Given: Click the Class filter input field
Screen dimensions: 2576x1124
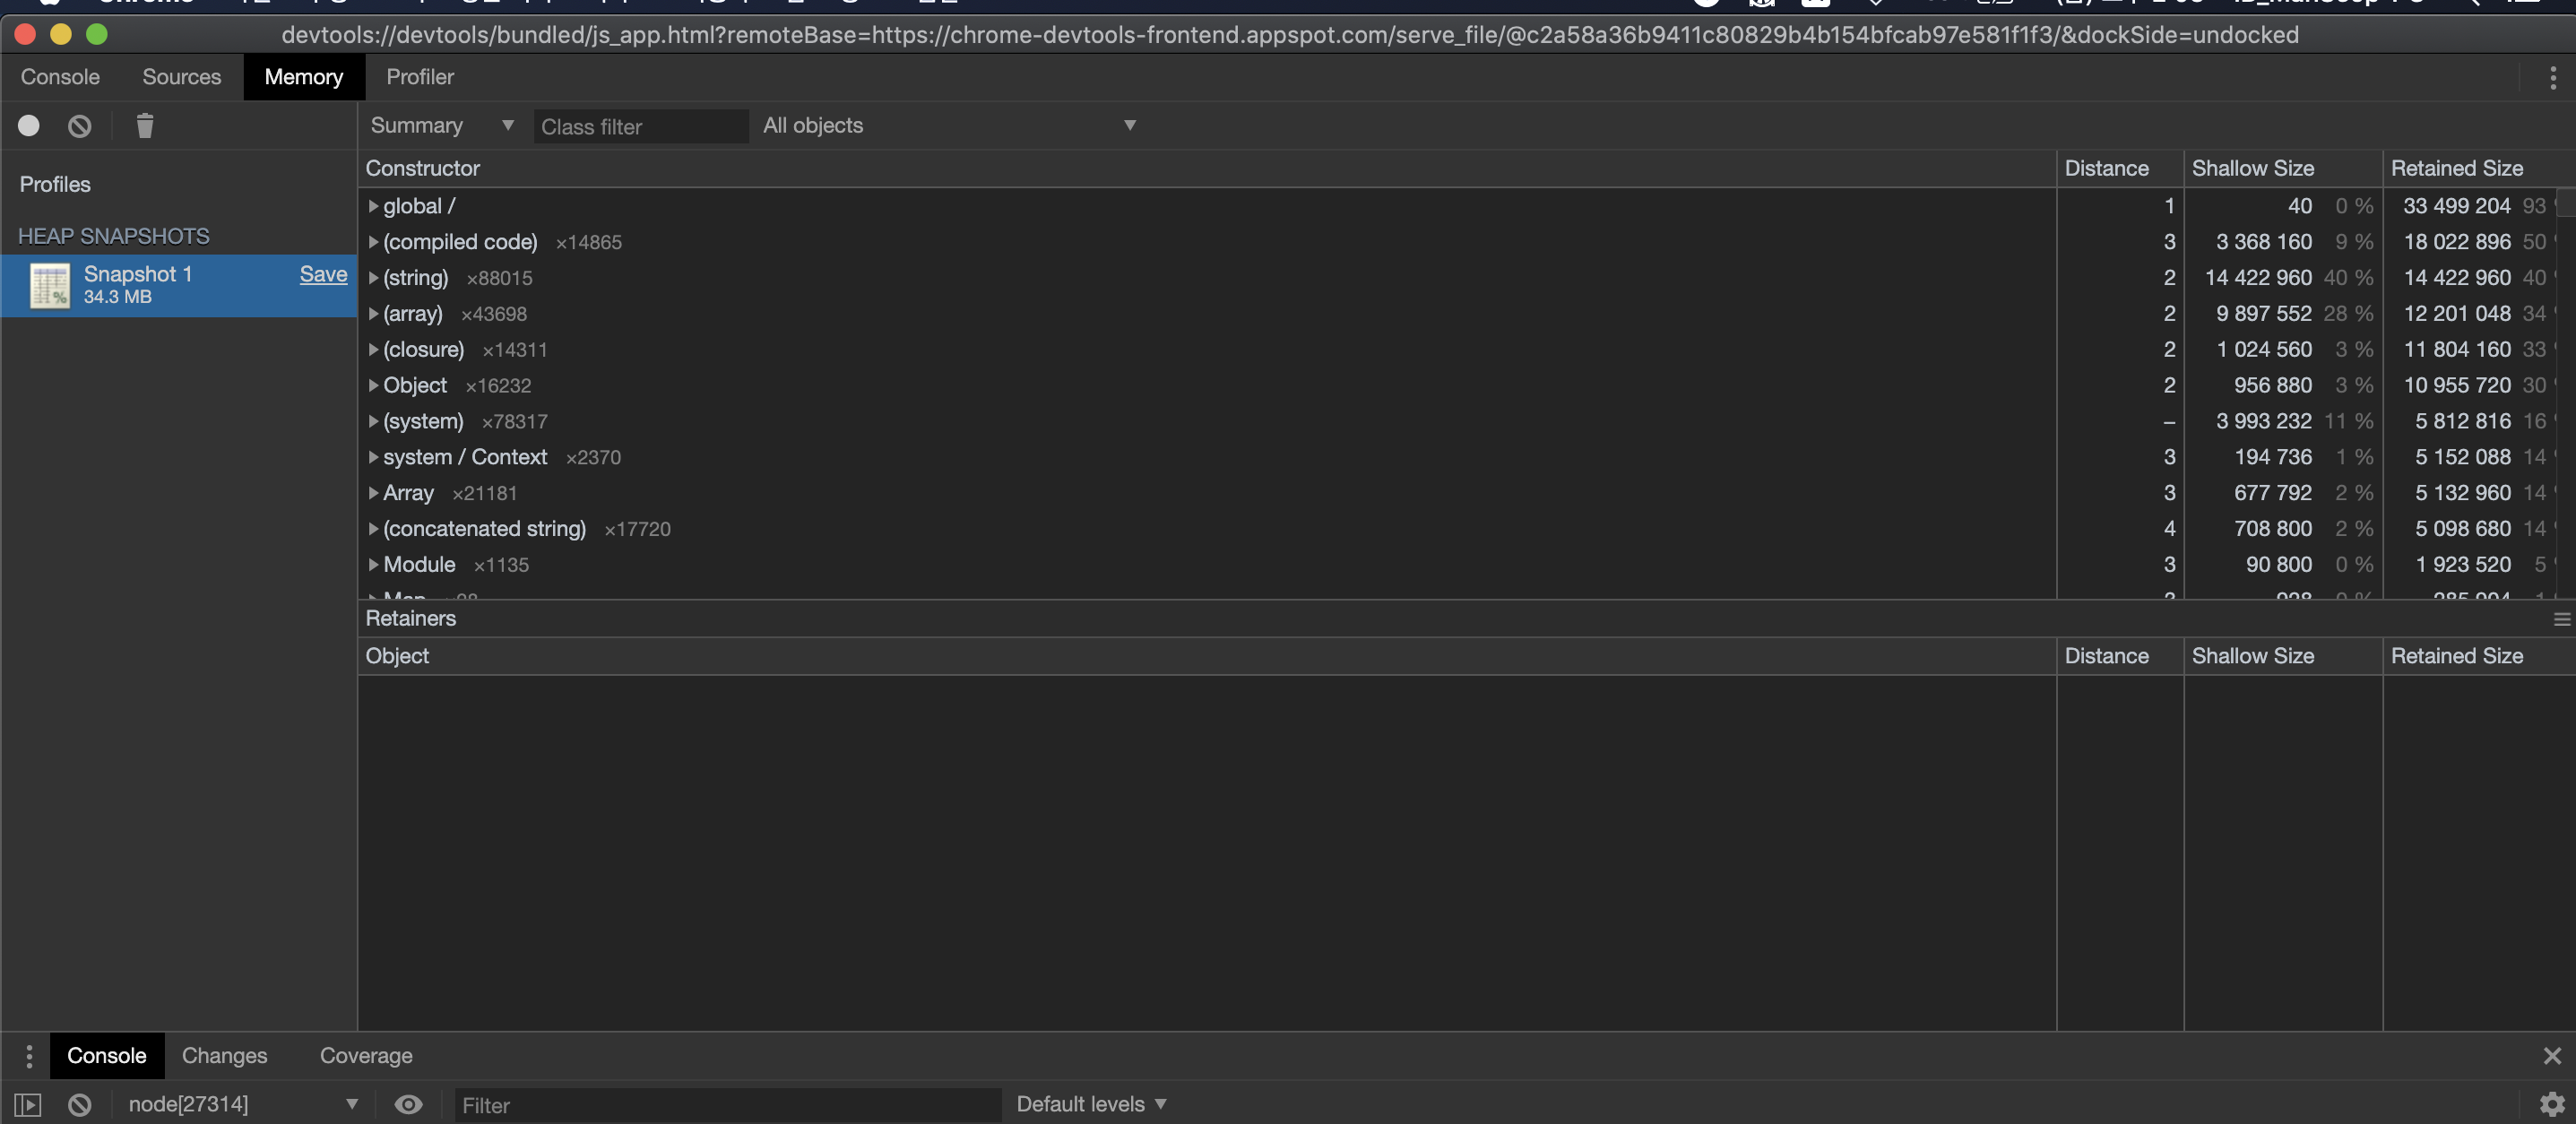Looking at the screenshot, I should tap(640, 127).
